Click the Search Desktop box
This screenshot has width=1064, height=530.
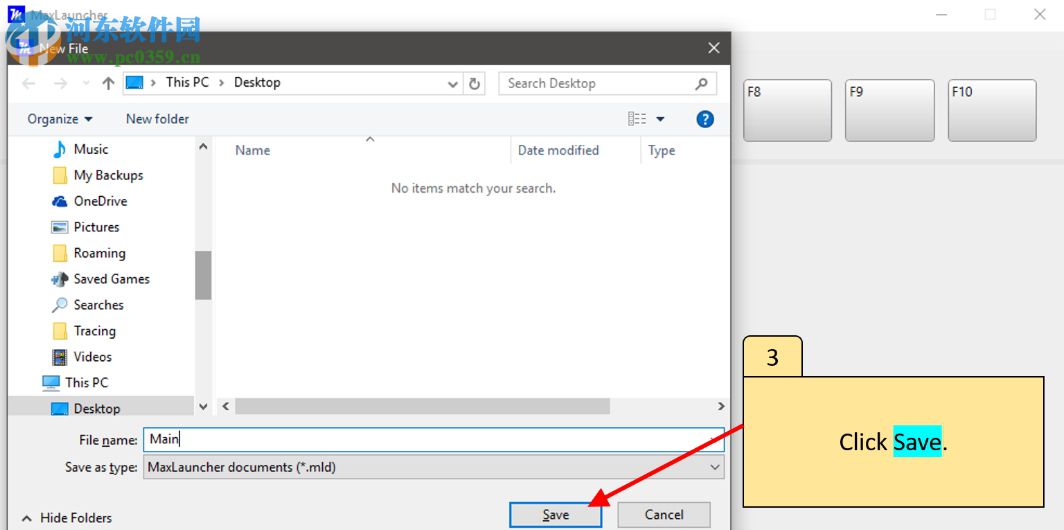coord(607,83)
